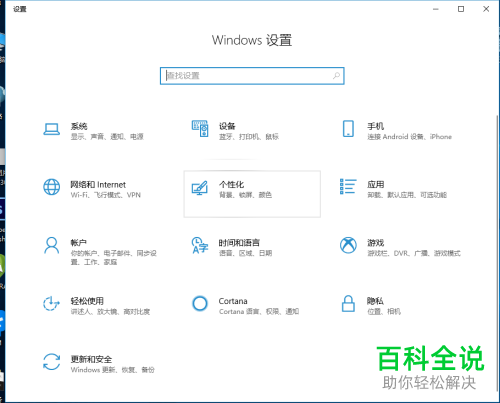Open the 轻松使用 settings label
The width and height of the screenshot is (500, 403).
[x=87, y=301]
